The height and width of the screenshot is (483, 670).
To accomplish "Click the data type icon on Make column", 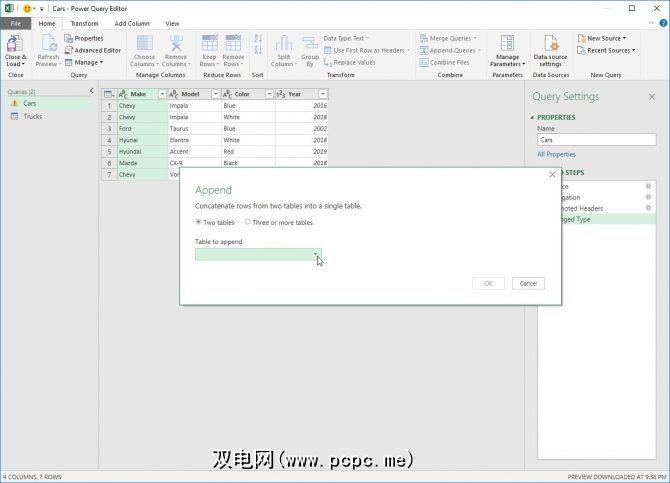I will click(123, 94).
